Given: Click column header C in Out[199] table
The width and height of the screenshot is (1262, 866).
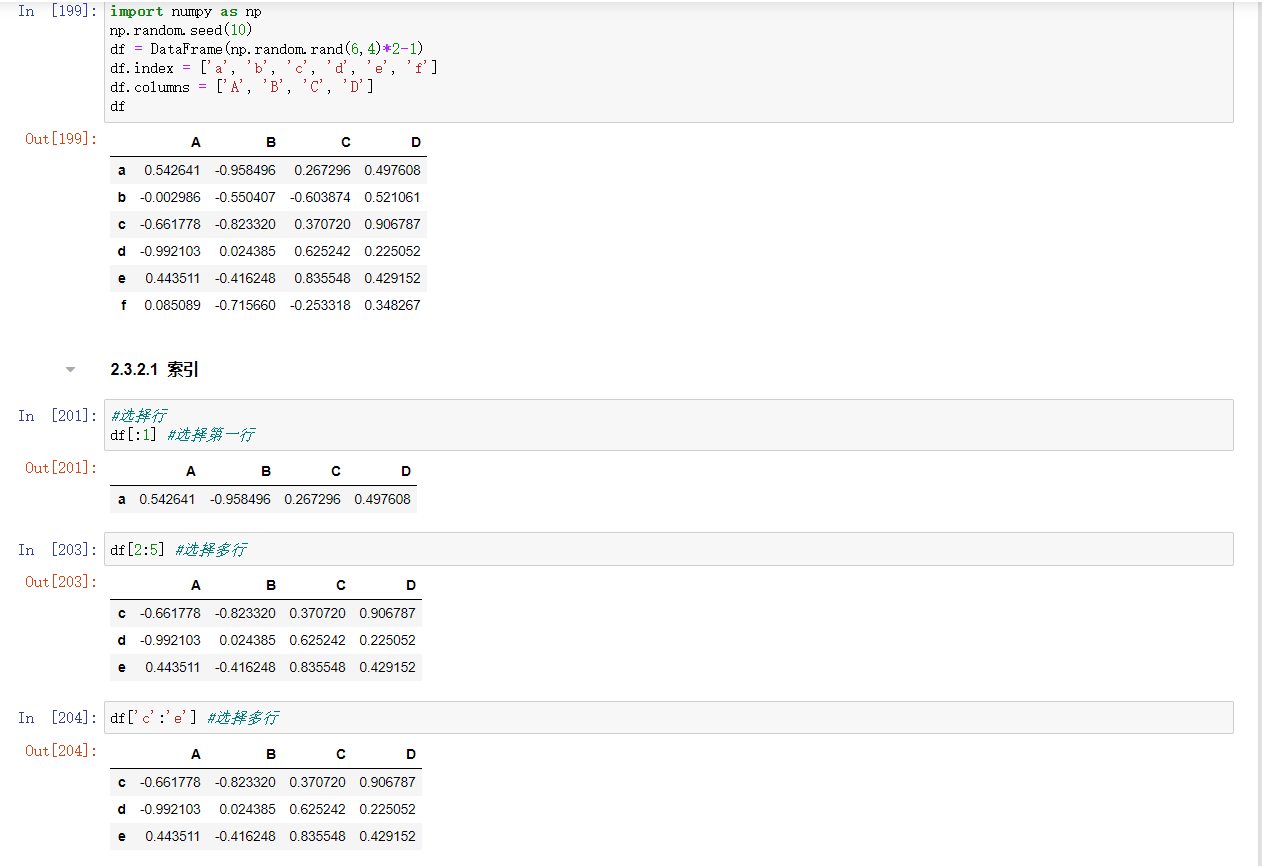Looking at the screenshot, I should click(346, 143).
